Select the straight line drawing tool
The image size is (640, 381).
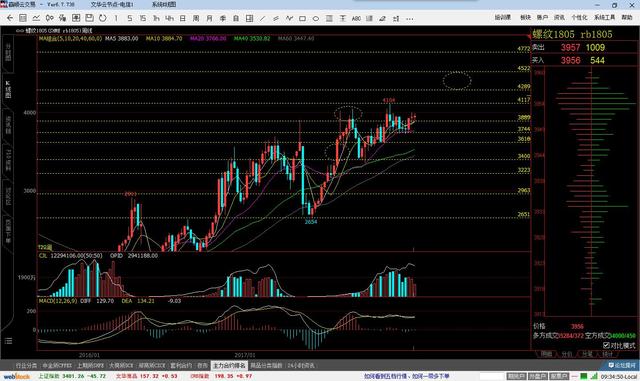click(x=262, y=18)
